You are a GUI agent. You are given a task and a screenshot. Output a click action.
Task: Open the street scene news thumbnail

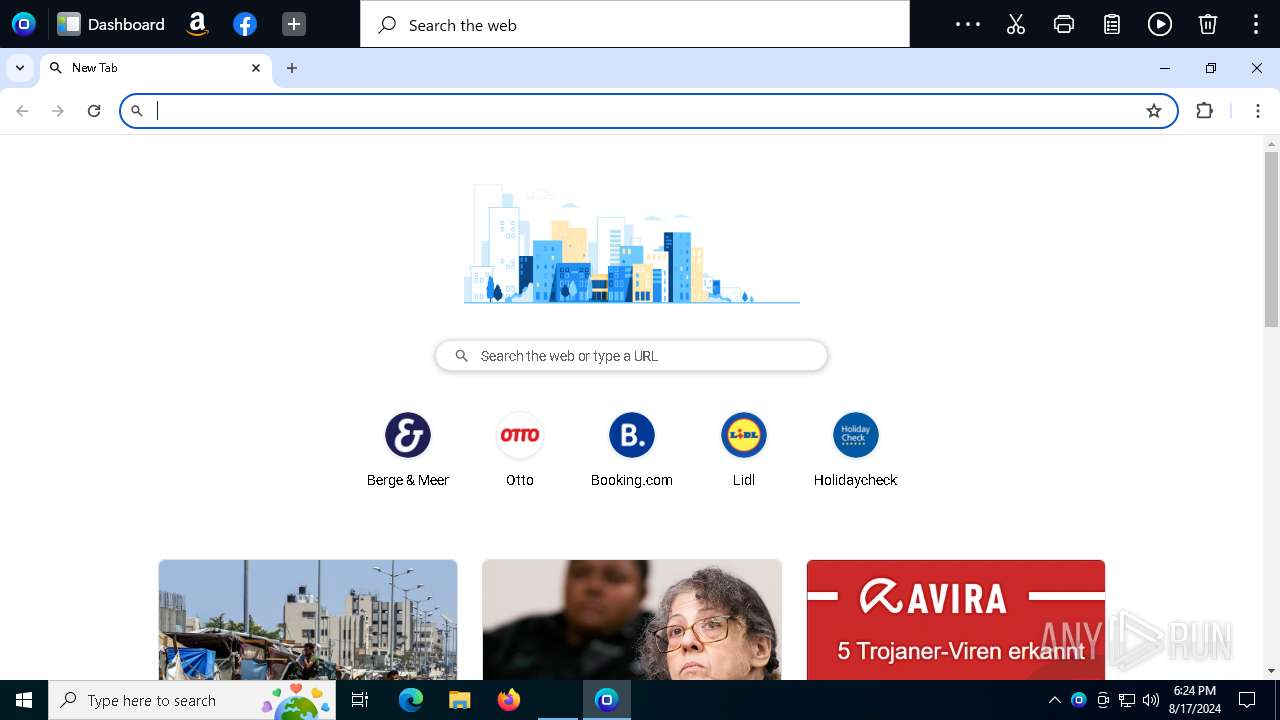click(308, 620)
